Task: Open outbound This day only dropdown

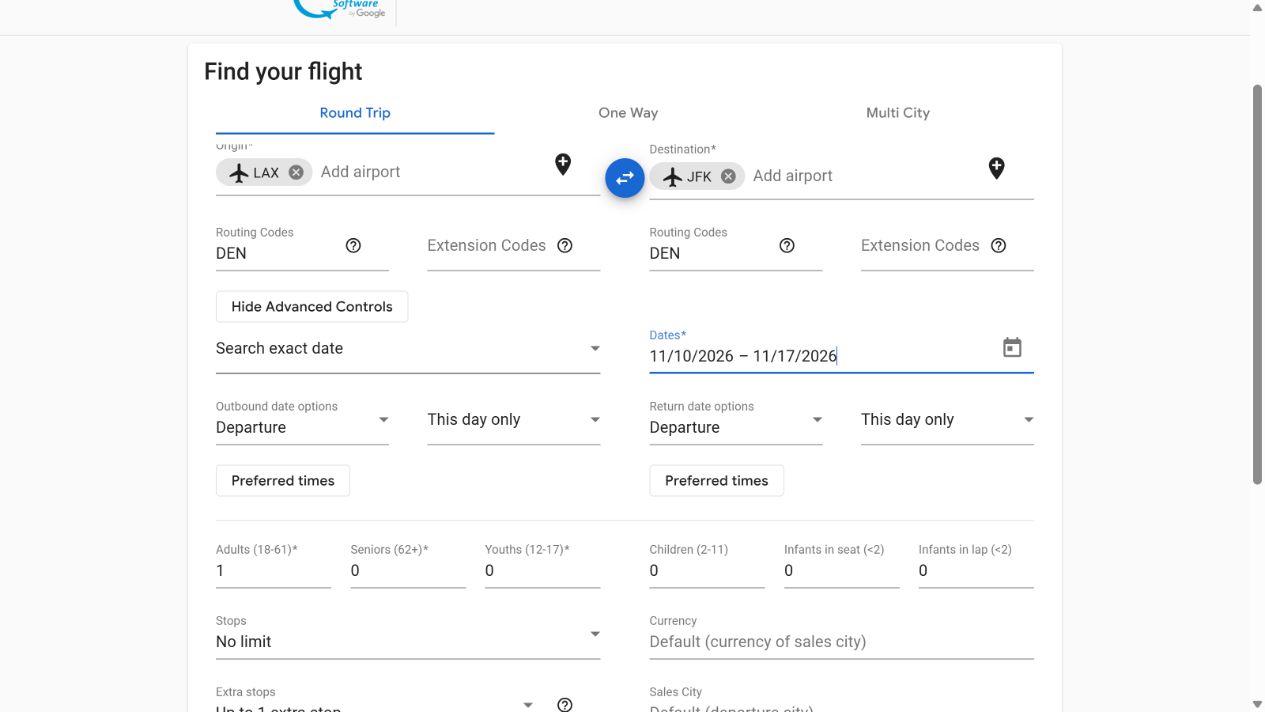Action: click(x=513, y=420)
